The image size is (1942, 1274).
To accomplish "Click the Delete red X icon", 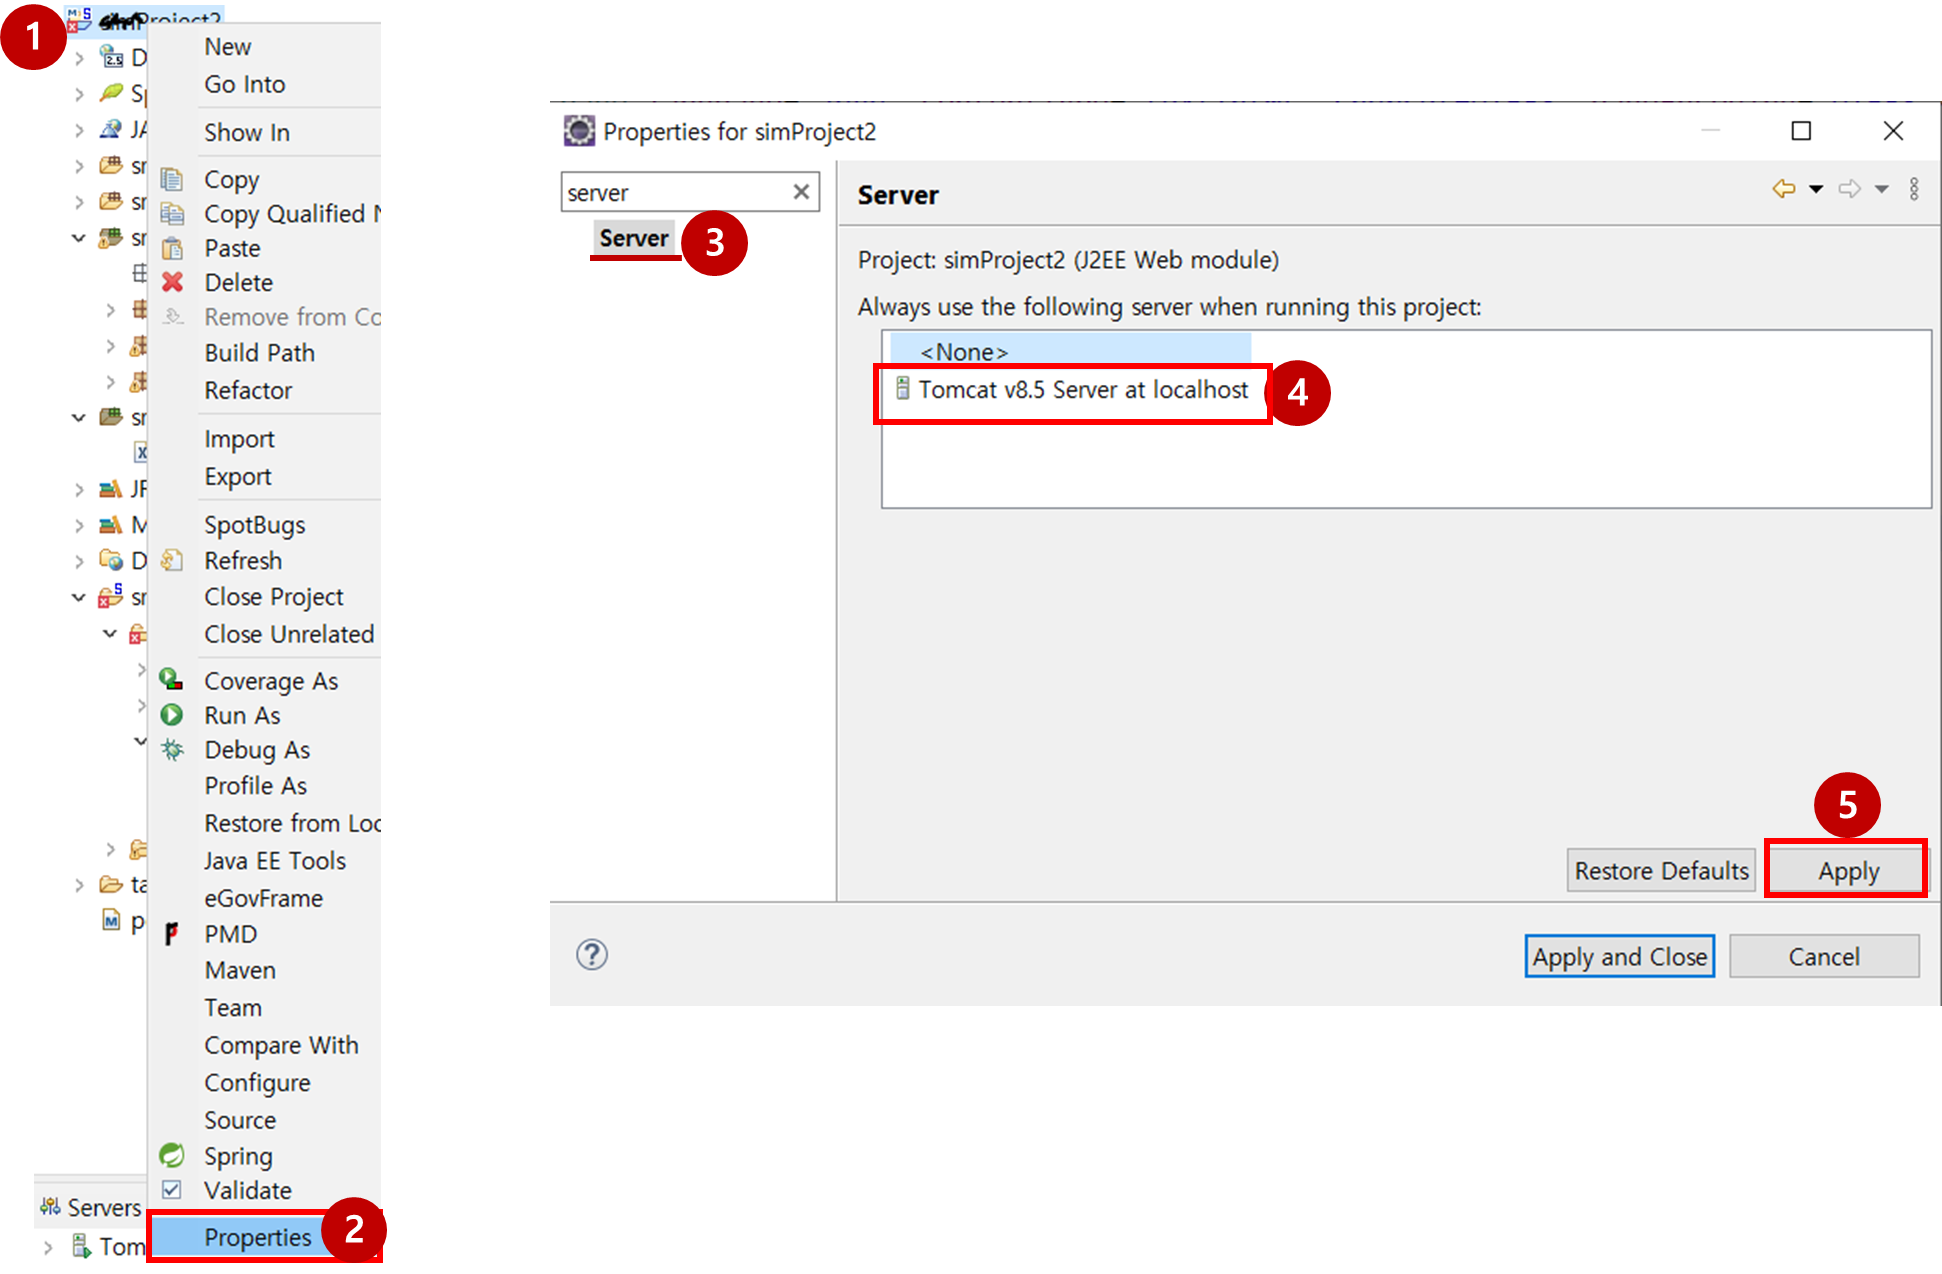I will click(172, 282).
